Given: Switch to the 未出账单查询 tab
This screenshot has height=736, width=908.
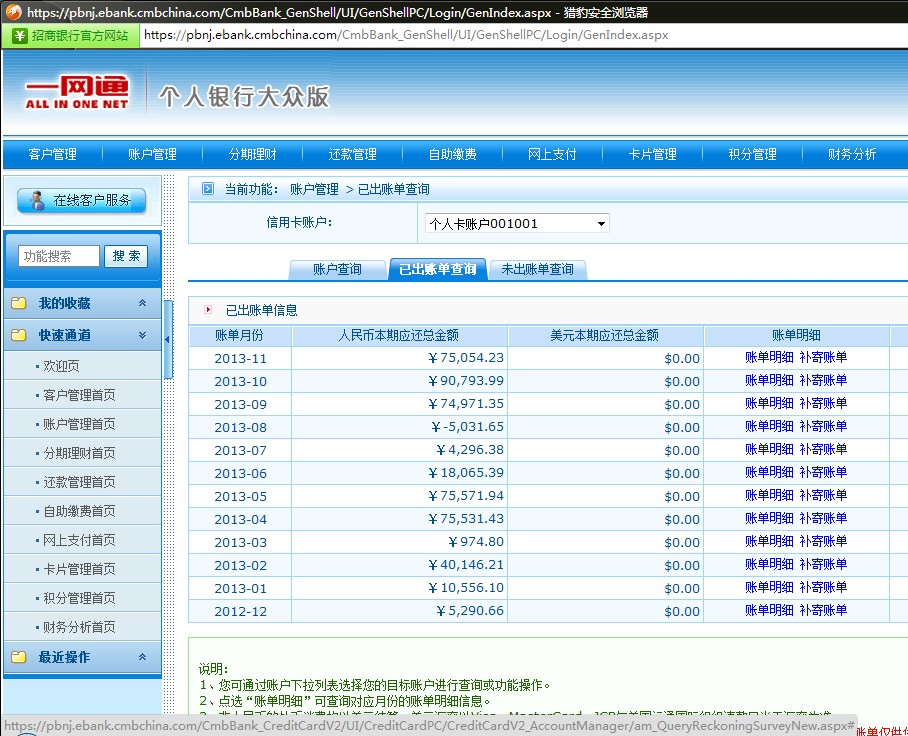Looking at the screenshot, I should tap(537, 269).
